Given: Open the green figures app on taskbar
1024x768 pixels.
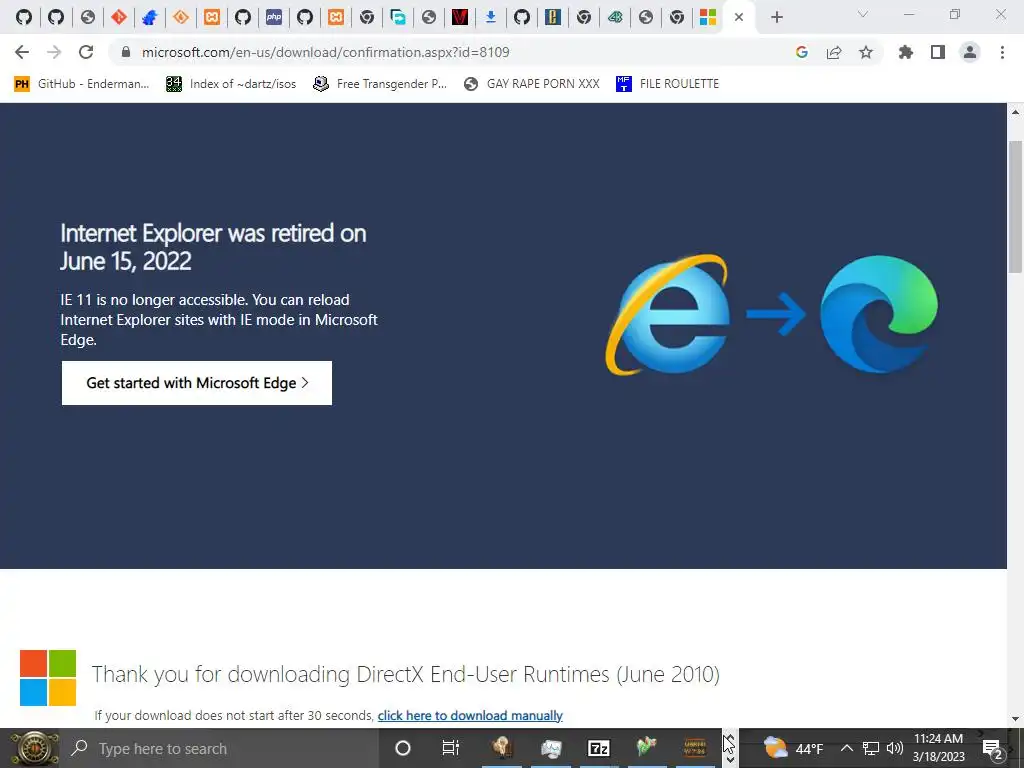Looking at the screenshot, I should coord(646,748).
